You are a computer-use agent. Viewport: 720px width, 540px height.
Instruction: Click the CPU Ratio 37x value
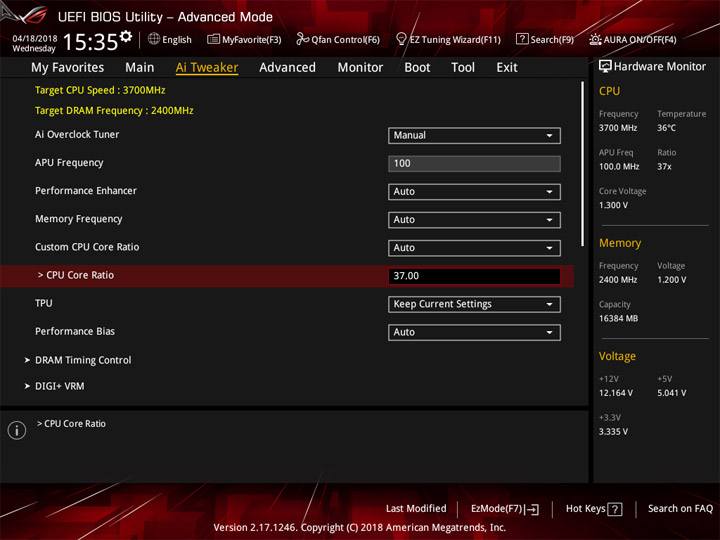(664, 167)
